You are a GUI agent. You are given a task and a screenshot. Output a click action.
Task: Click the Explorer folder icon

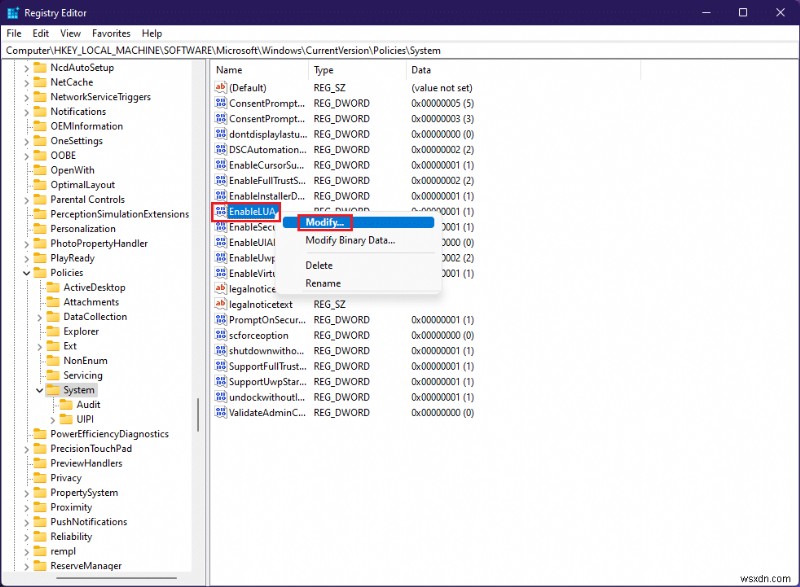tap(53, 331)
